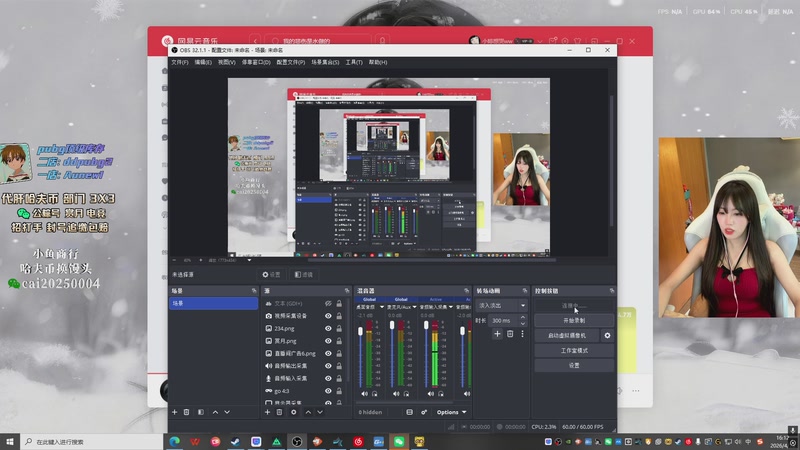Open first mixer channel name dropdown
800x450 pixels.
382,307
